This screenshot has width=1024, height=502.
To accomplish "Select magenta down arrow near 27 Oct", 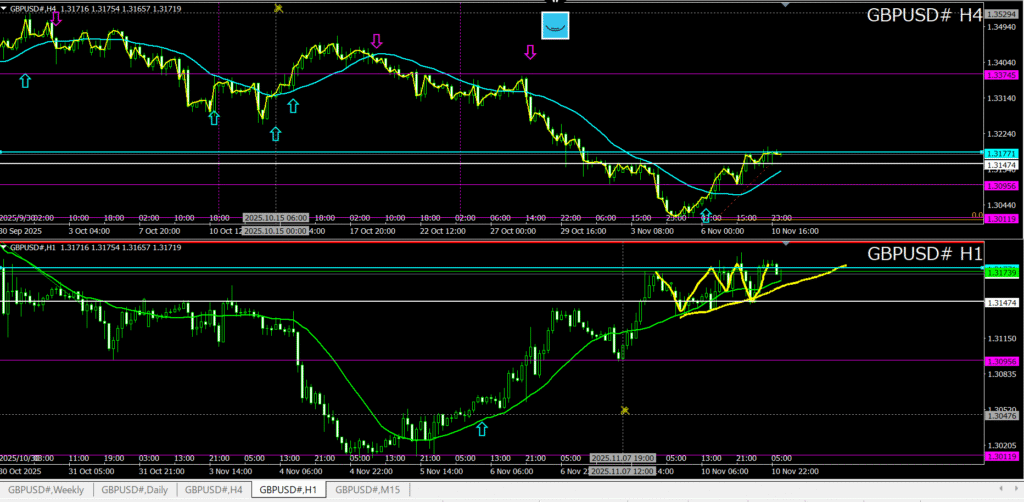I will (x=530, y=52).
